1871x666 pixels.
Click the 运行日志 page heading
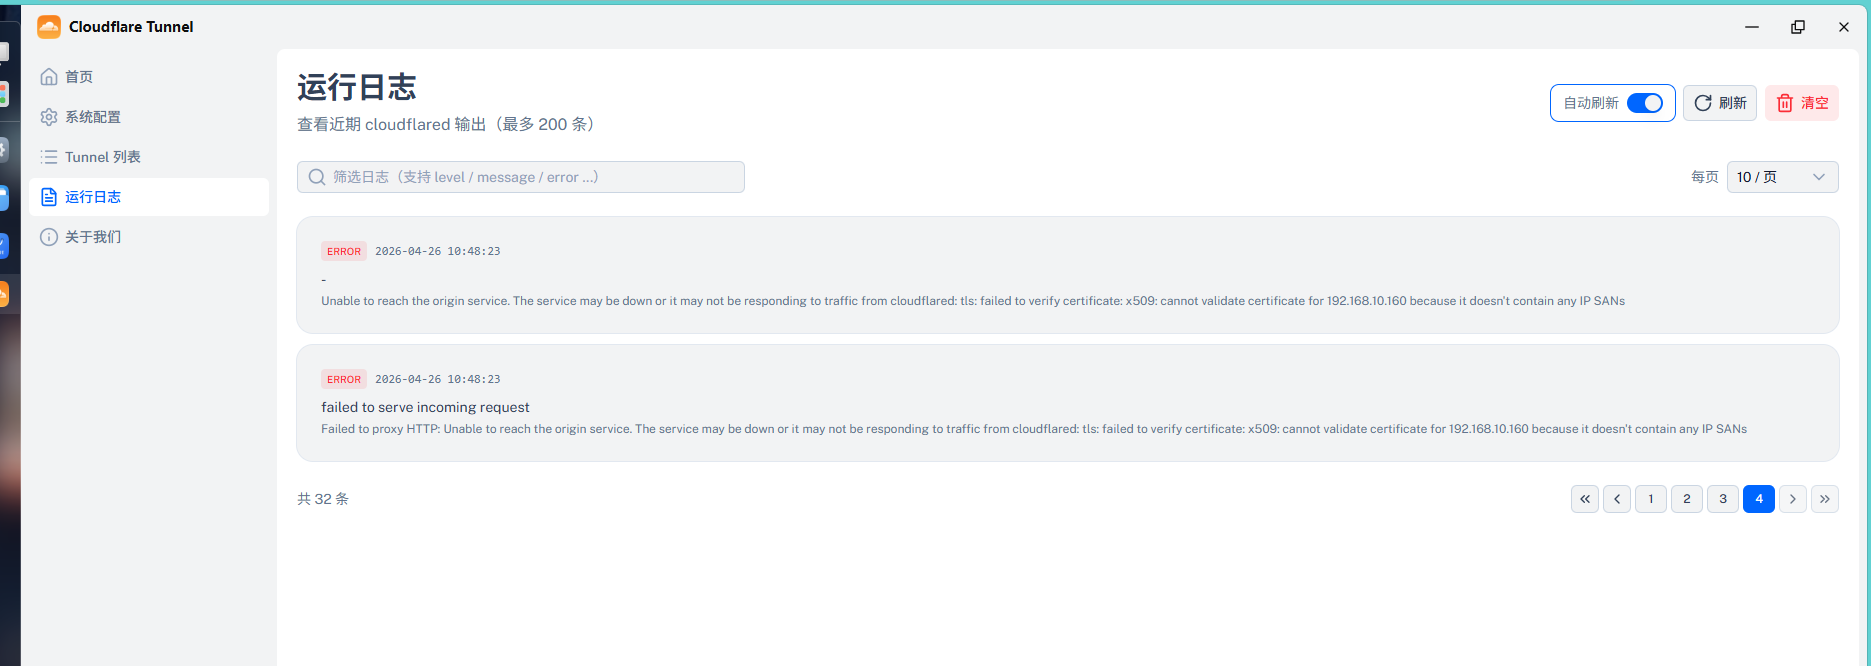pyautogui.click(x=357, y=87)
